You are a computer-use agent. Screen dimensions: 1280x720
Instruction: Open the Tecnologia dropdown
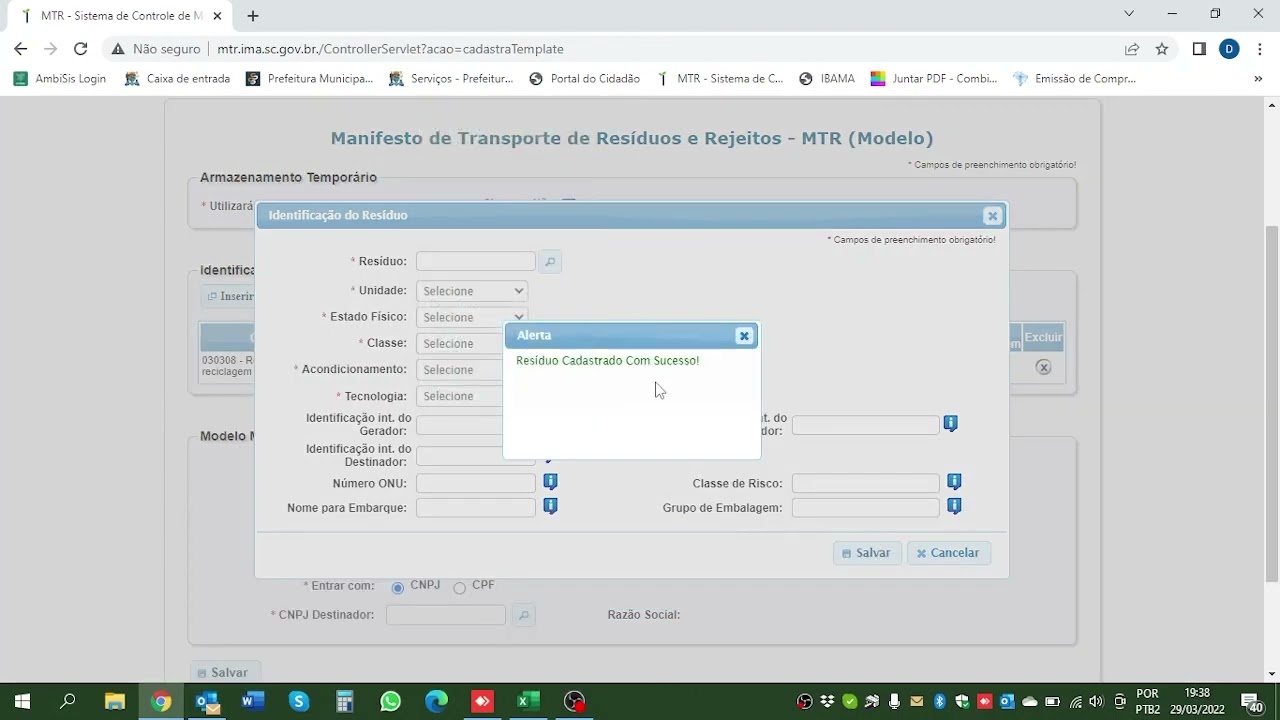(x=460, y=396)
